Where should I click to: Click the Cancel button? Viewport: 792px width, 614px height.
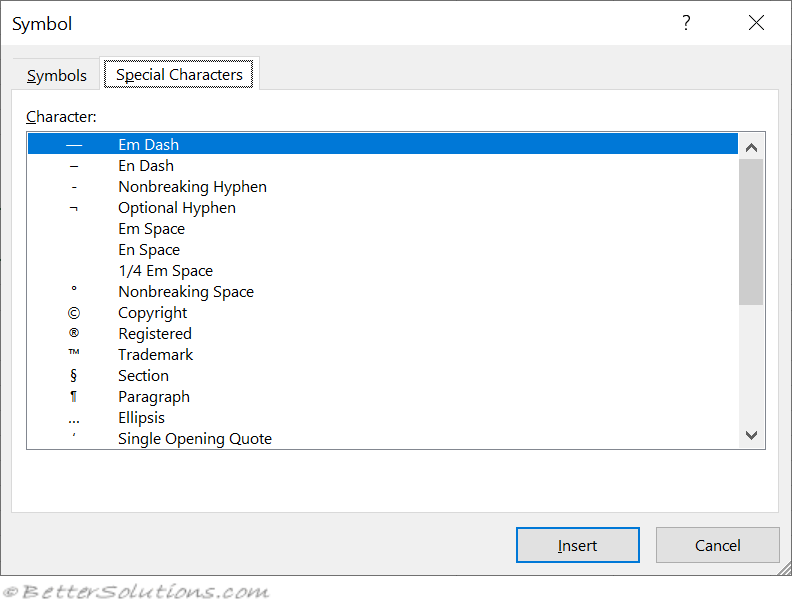click(x=717, y=545)
